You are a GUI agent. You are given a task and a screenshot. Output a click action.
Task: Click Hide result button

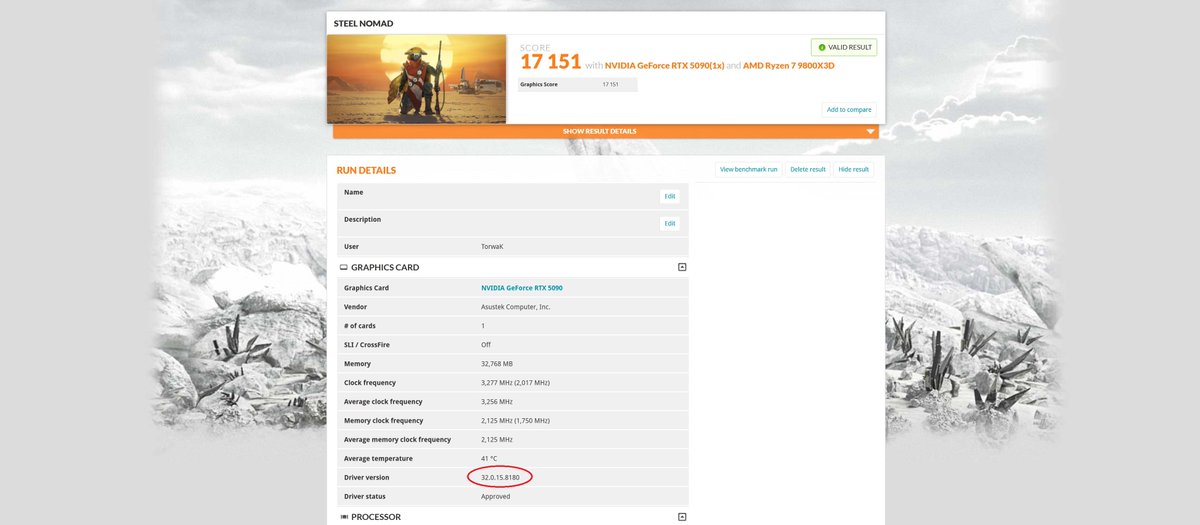point(854,169)
